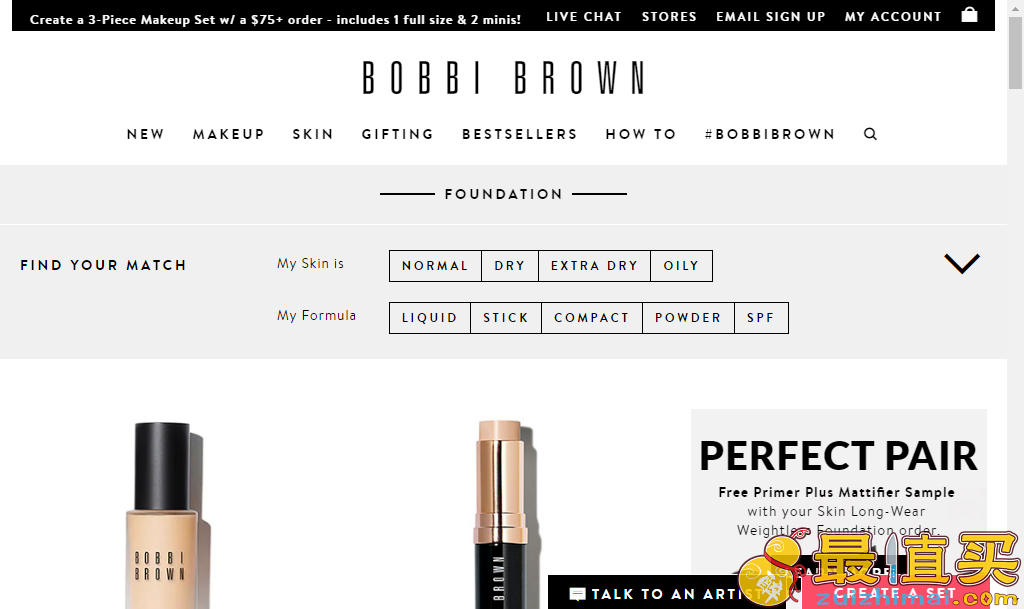Viewport: 1024px width, 609px height.
Task: Click the 3-Piece Makeup Set promo banner
Action: (275, 20)
